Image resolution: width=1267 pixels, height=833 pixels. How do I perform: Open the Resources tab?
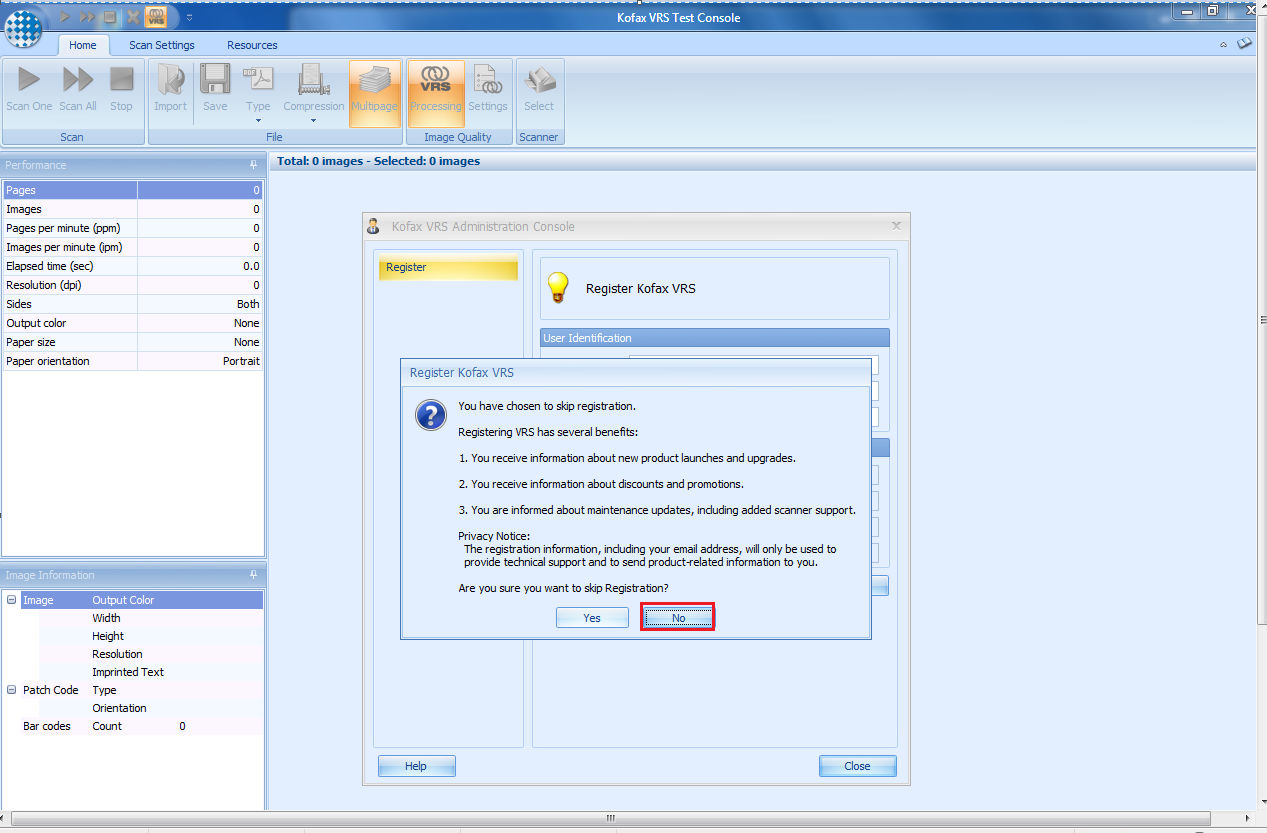click(x=251, y=45)
